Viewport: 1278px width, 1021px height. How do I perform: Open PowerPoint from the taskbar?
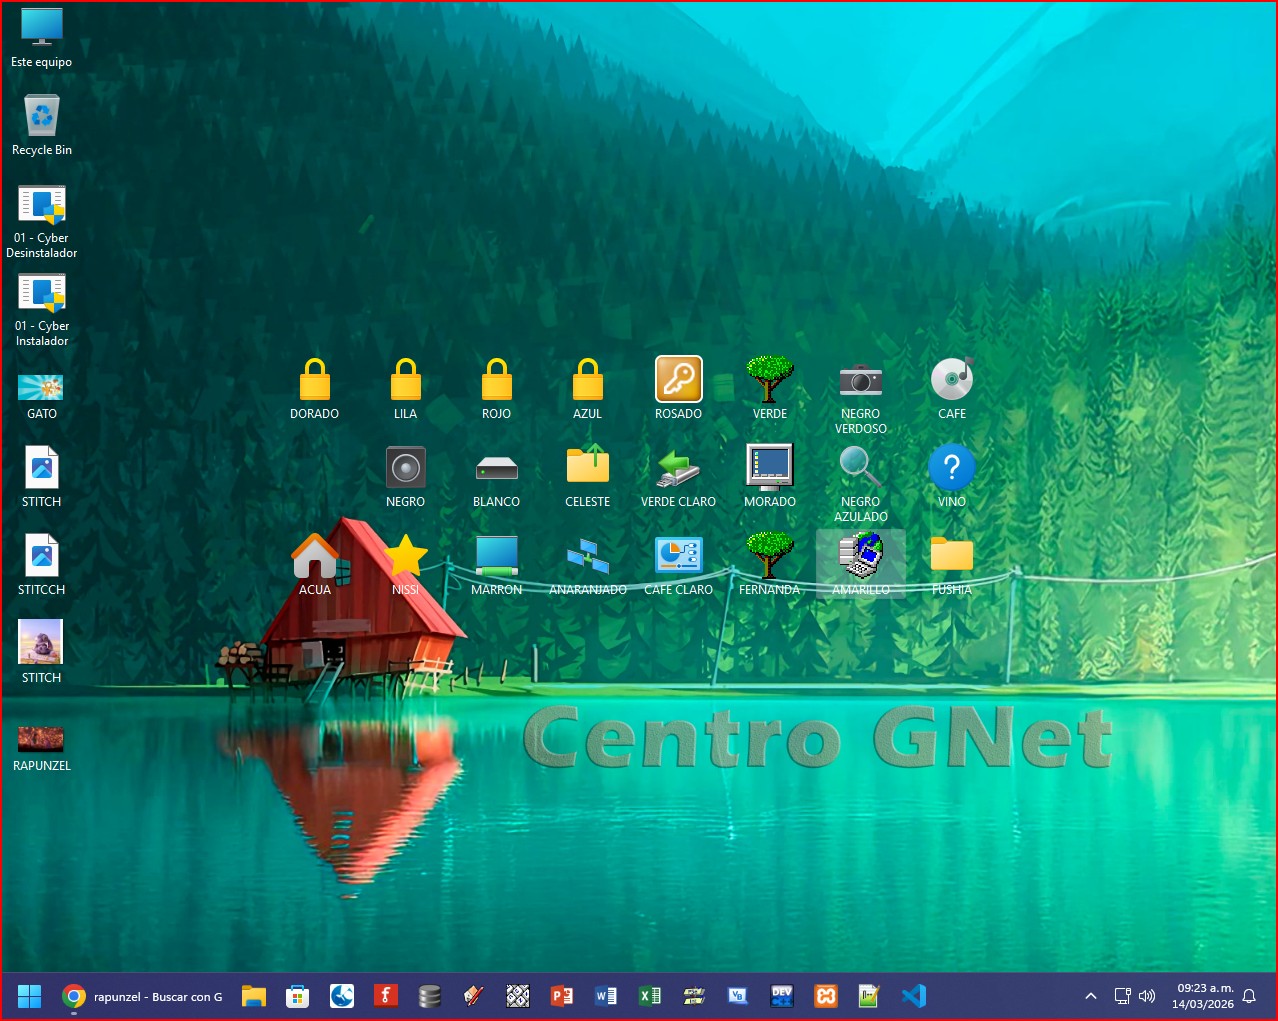pos(562,996)
